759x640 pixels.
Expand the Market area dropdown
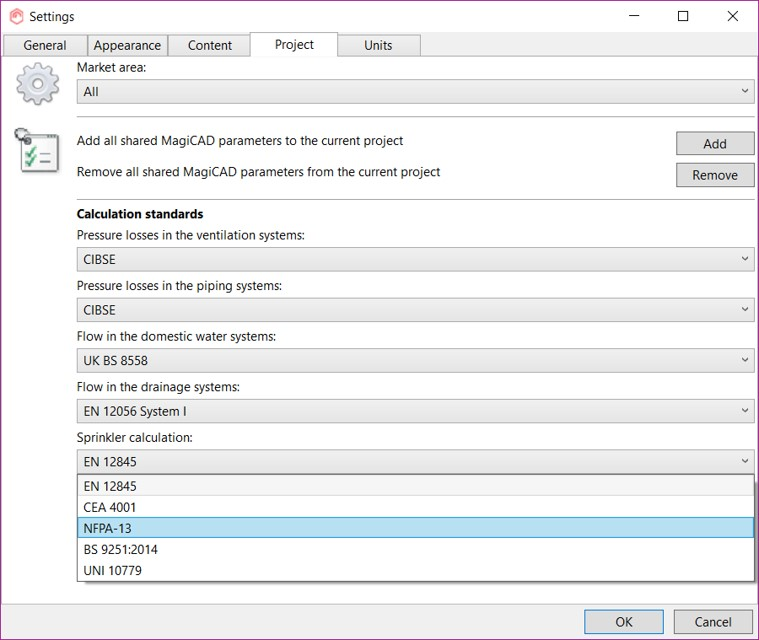(415, 91)
